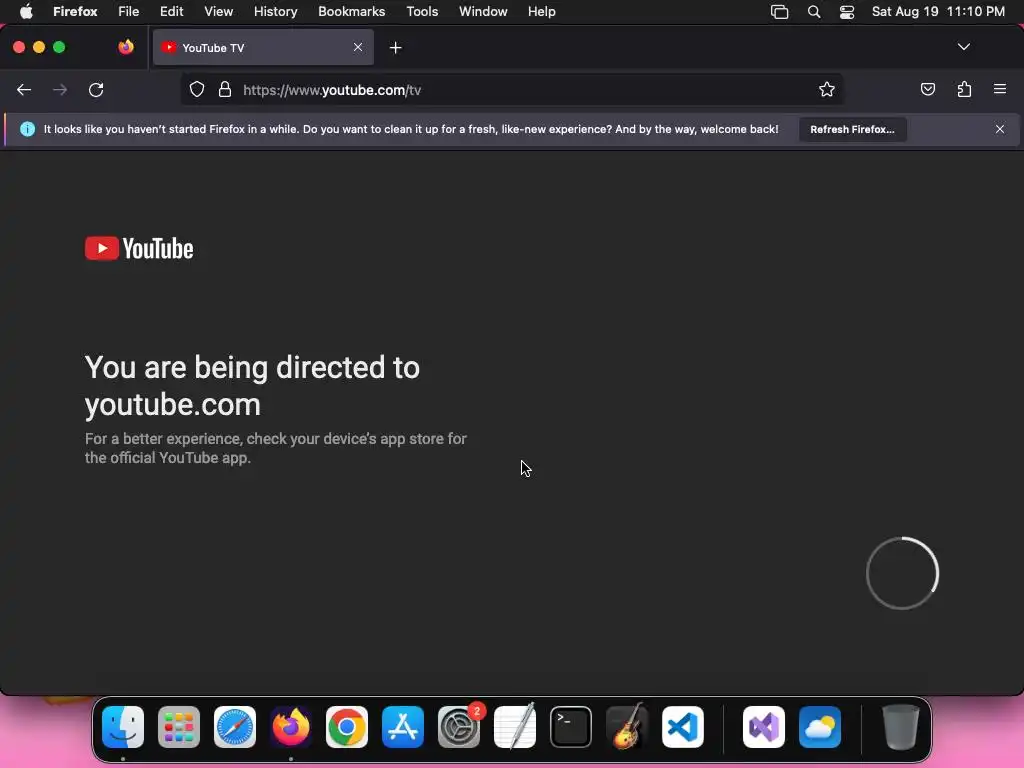
Task: Open the Tools menu
Action: 422,12
